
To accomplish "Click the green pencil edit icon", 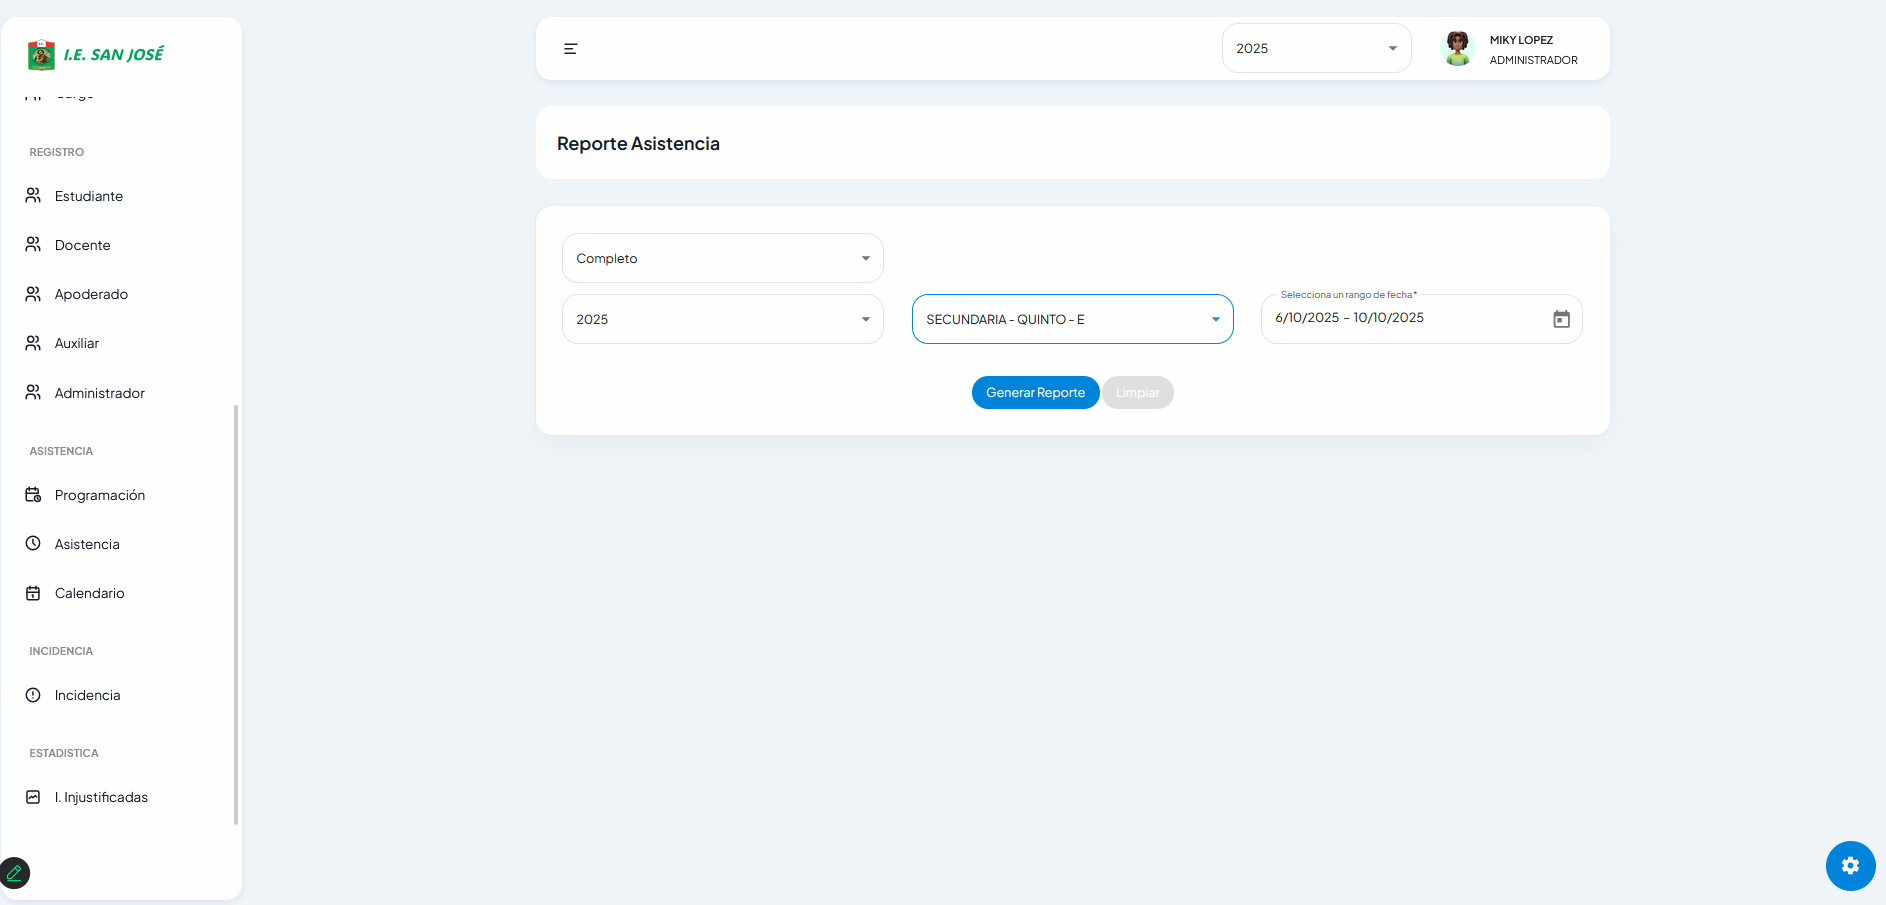I will [15, 873].
